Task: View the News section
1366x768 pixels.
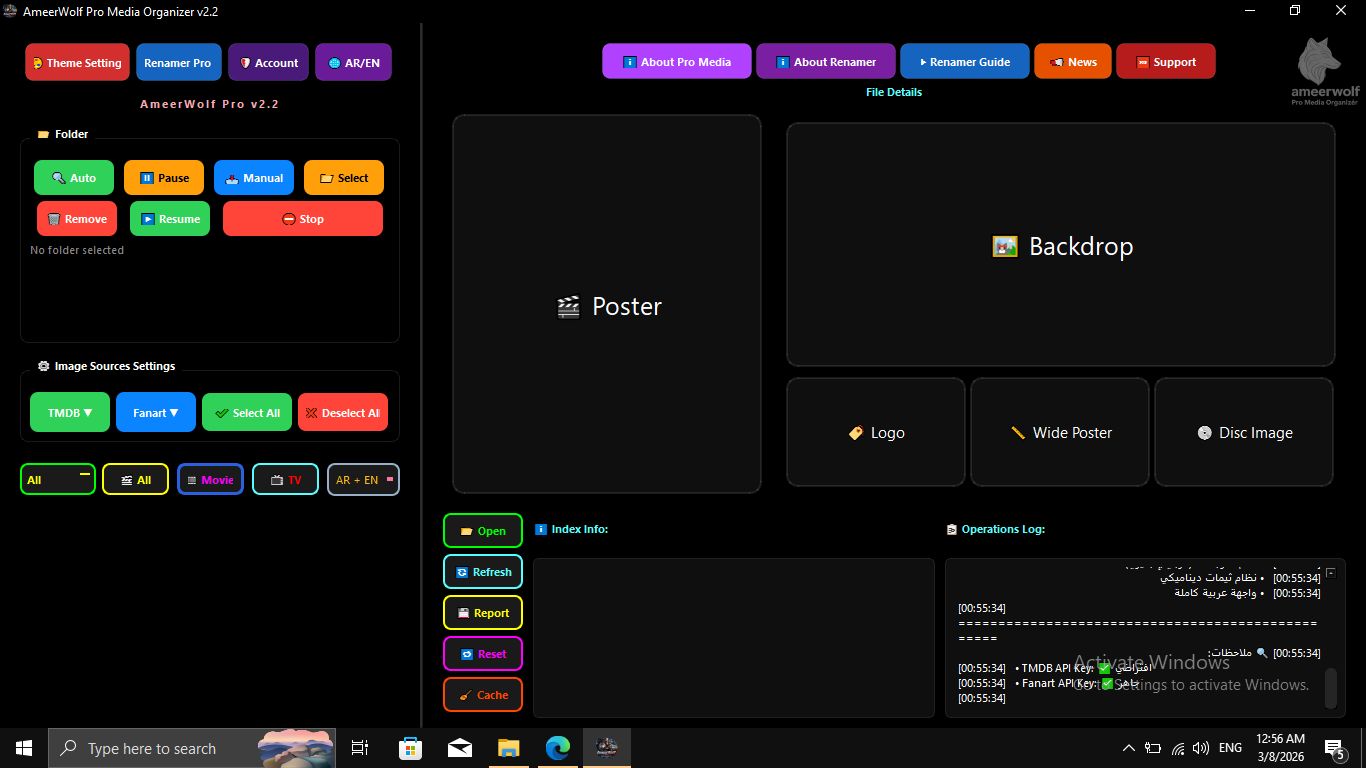Action: 1072,61
